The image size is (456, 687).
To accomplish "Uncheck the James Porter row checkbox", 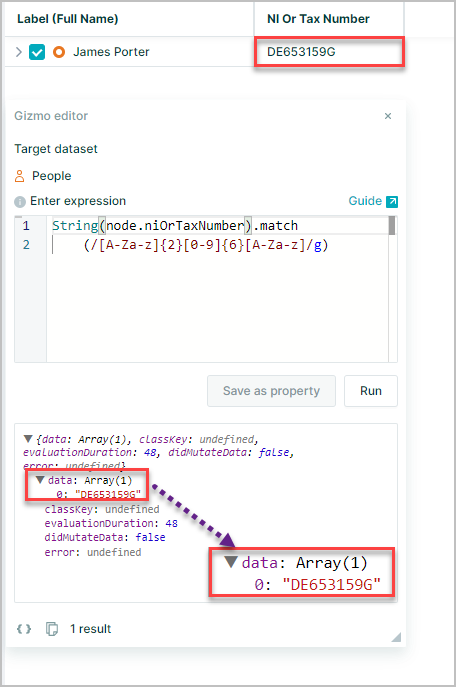I will (x=37, y=52).
